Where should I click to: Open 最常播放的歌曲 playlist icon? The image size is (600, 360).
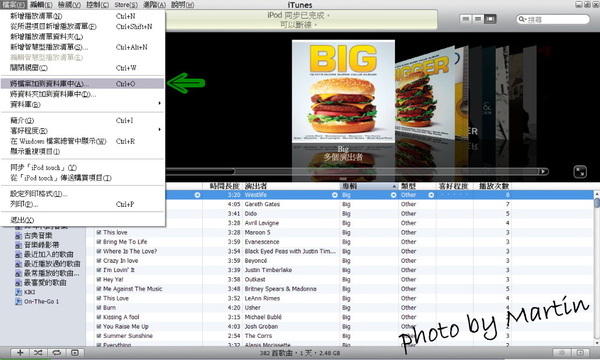coord(18,273)
